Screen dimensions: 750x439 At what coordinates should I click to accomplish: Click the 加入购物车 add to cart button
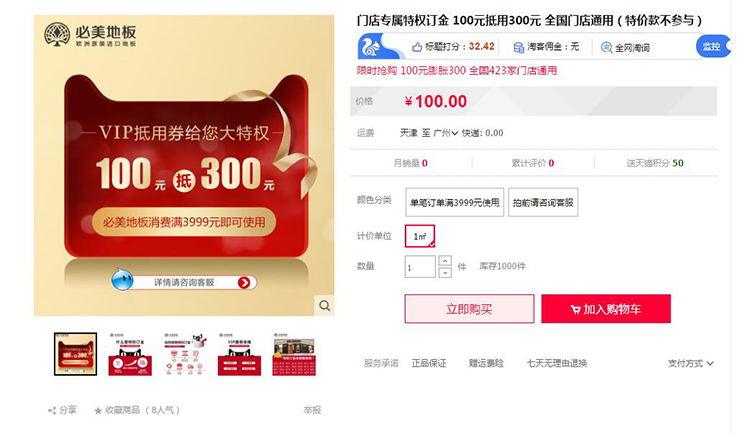point(606,309)
